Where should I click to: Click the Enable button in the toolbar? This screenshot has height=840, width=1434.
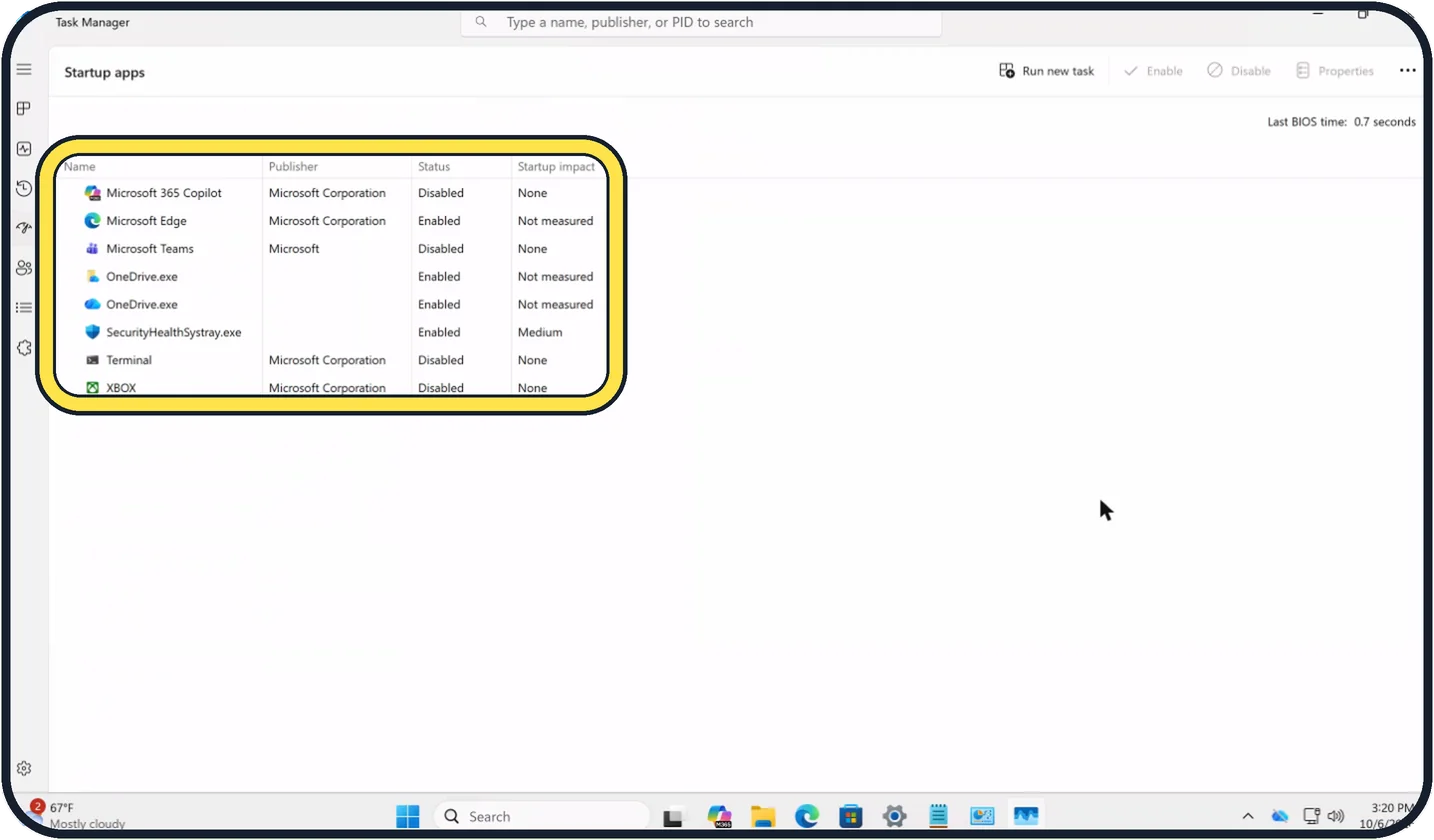point(1153,71)
